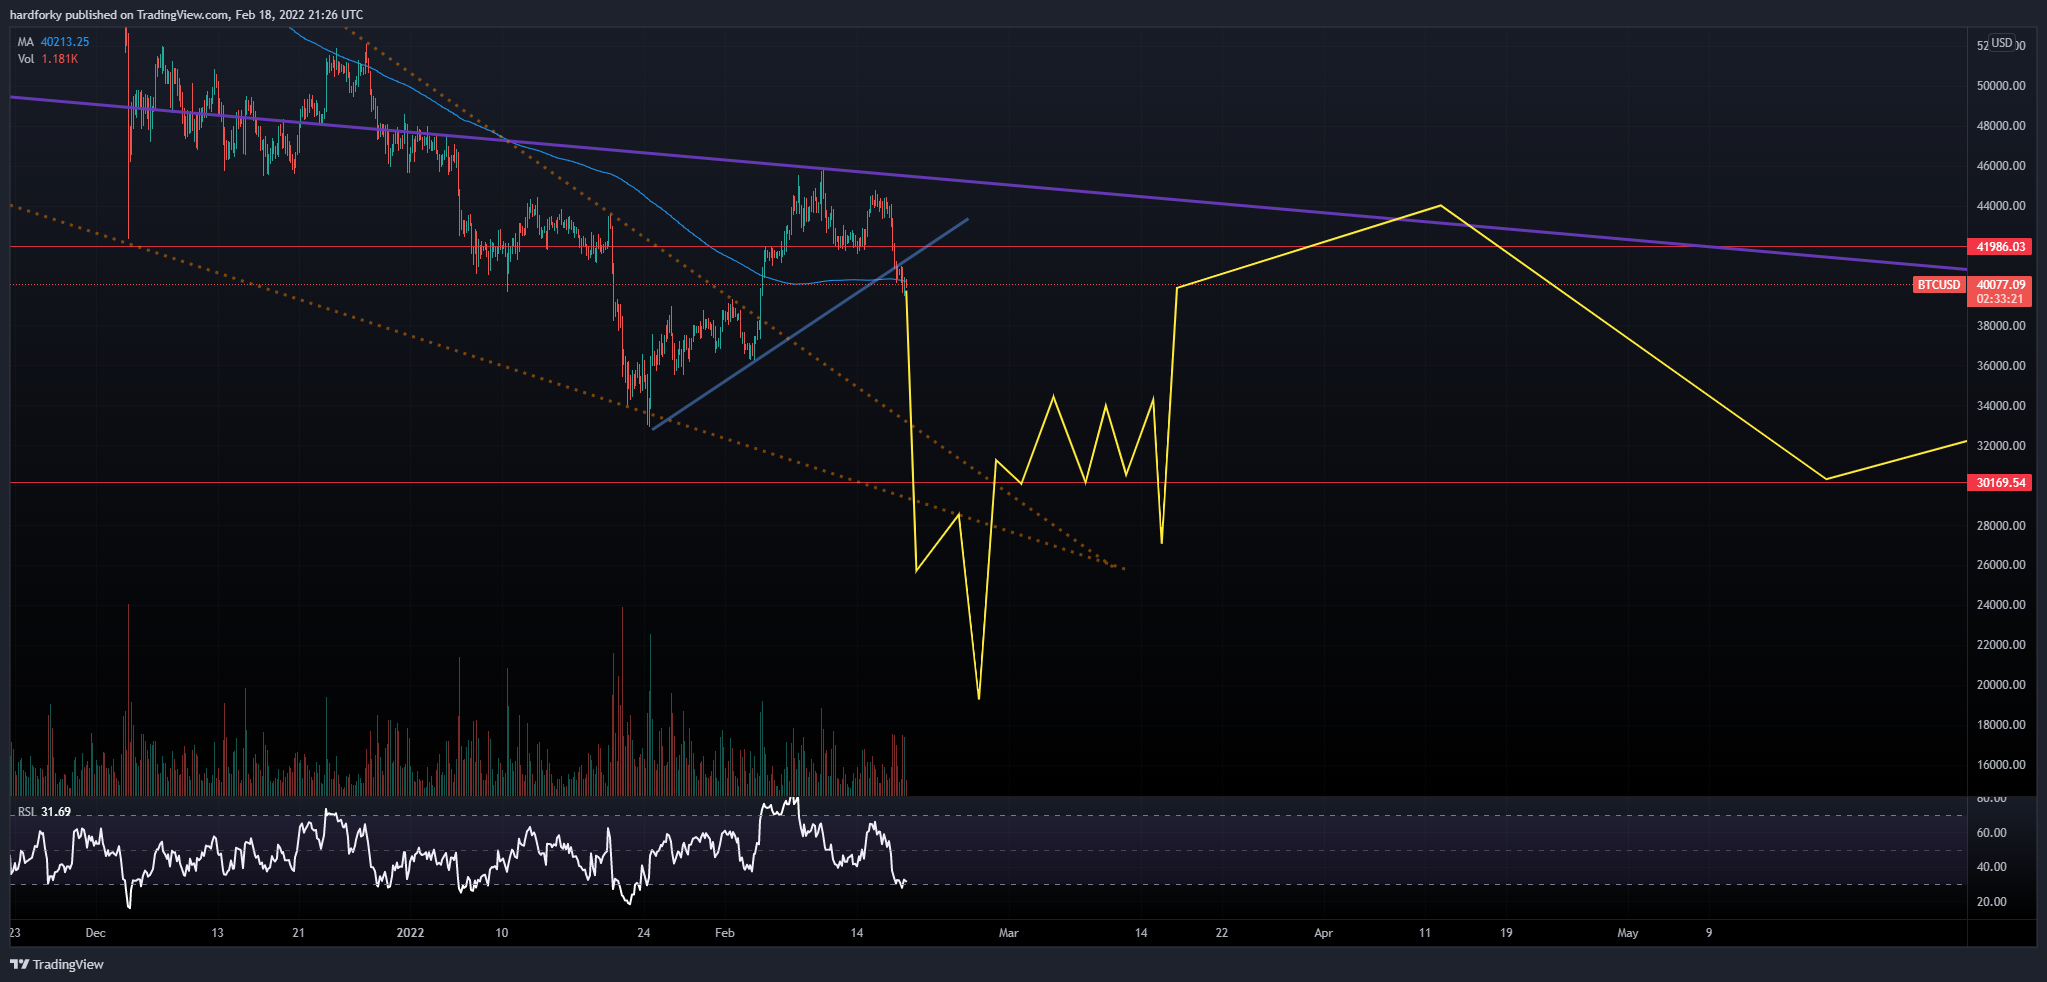The width and height of the screenshot is (2047, 982).
Task: Select the Vol 1.181K indicator label
Action: coord(48,59)
